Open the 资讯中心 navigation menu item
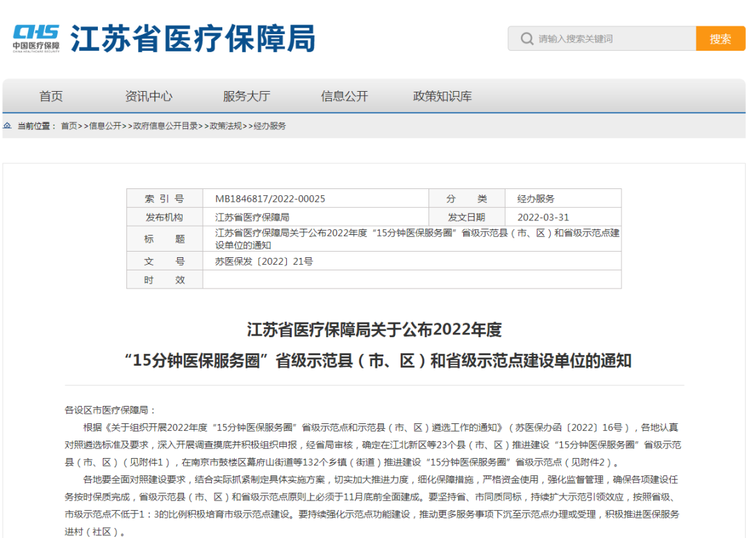The height and width of the screenshot is (538, 750). pyautogui.click(x=149, y=96)
